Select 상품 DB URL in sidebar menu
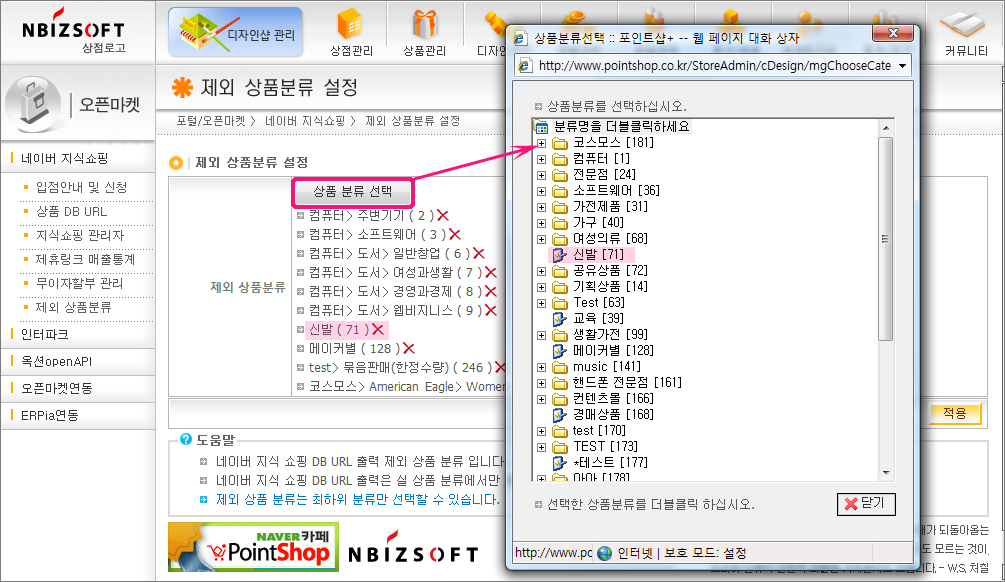 tap(70, 211)
